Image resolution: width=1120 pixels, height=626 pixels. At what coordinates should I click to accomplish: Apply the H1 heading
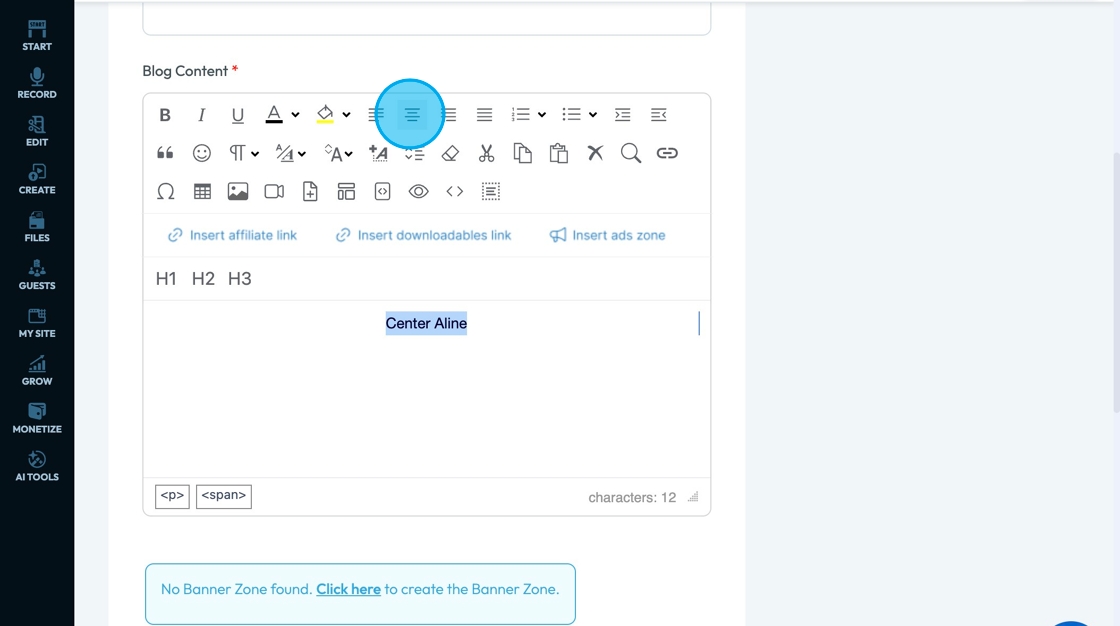pos(166,279)
